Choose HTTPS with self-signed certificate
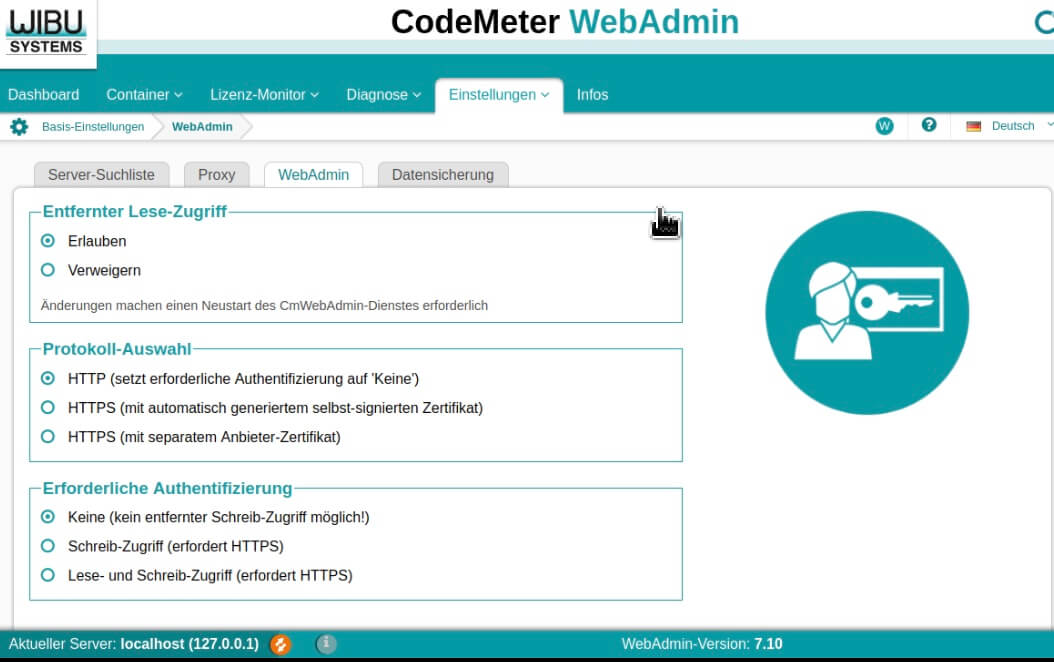Image resolution: width=1054 pixels, height=662 pixels. pyautogui.click(x=48, y=407)
